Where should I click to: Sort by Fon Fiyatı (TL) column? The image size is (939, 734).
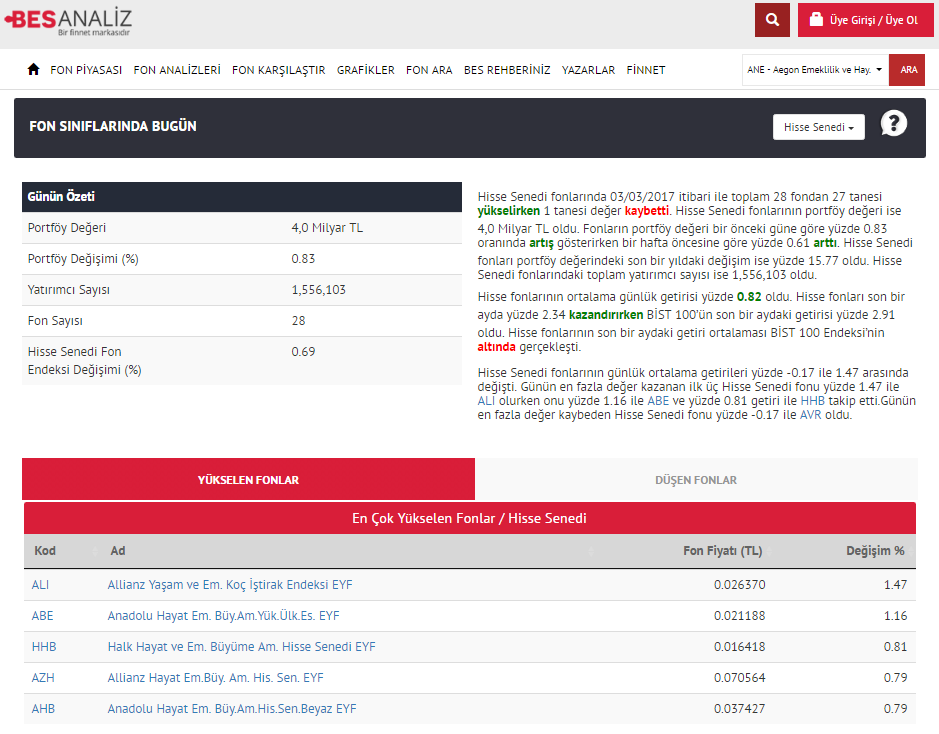[723, 551]
